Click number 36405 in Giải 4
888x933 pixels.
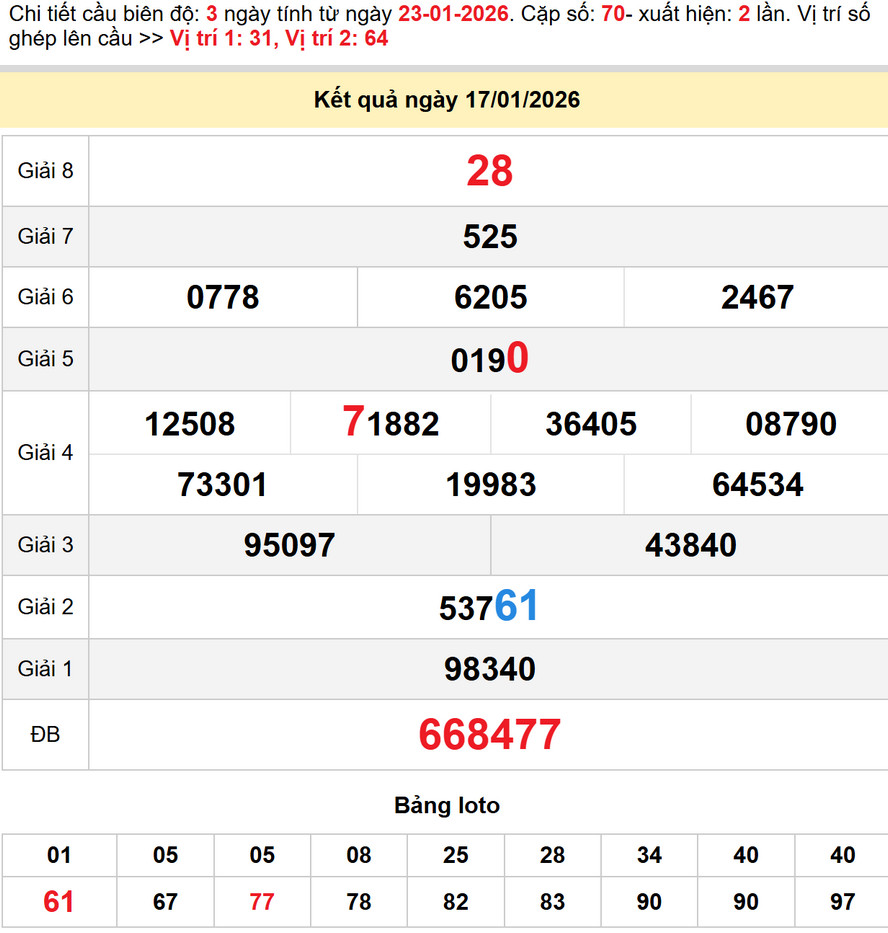589,423
